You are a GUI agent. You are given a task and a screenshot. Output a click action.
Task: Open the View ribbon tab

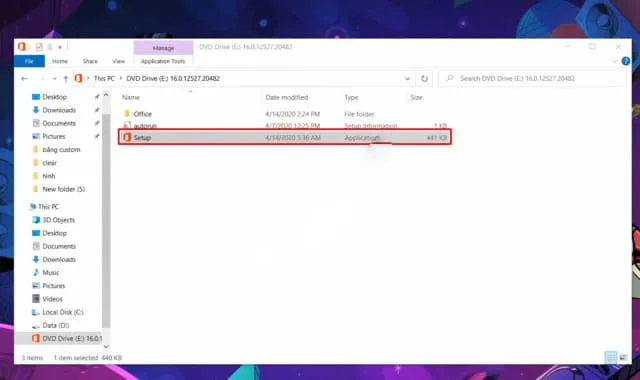point(119,61)
